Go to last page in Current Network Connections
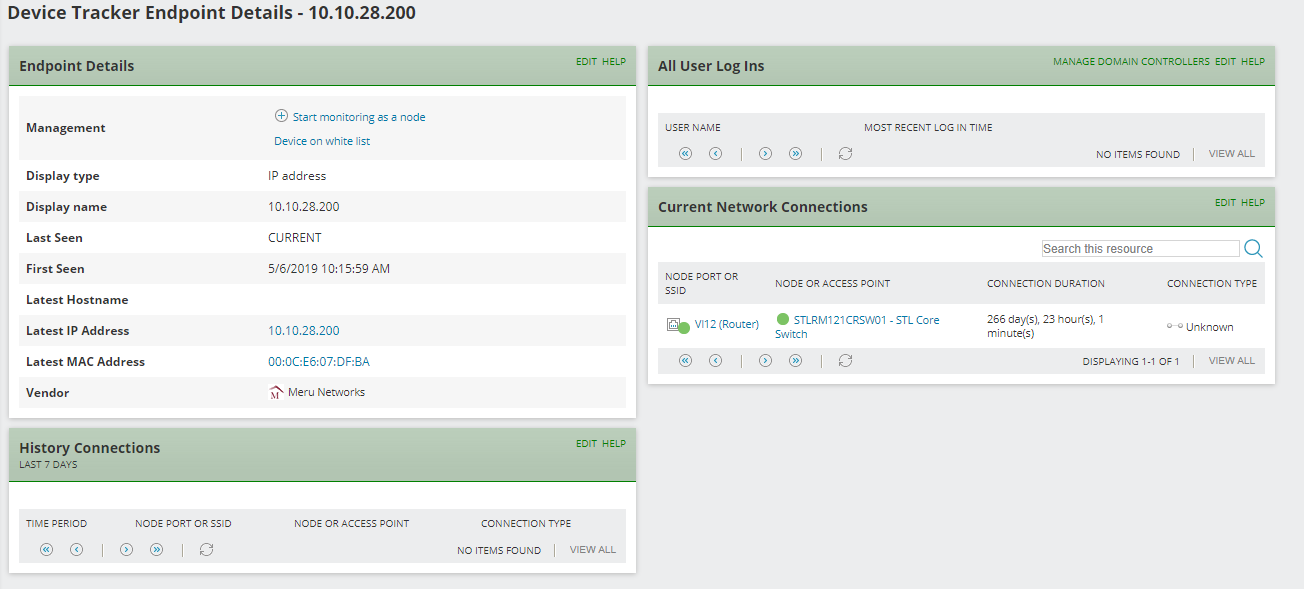This screenshot has height=589, width=1304. pos(795,361)
